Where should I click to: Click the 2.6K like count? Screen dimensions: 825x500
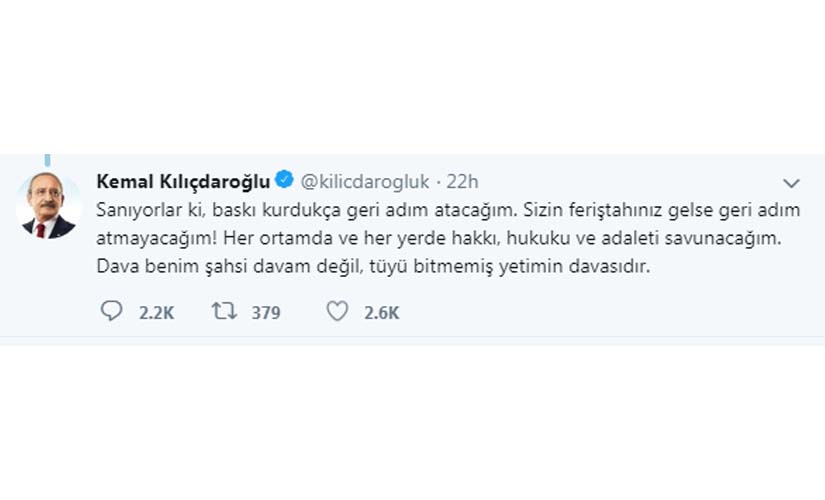382,313
